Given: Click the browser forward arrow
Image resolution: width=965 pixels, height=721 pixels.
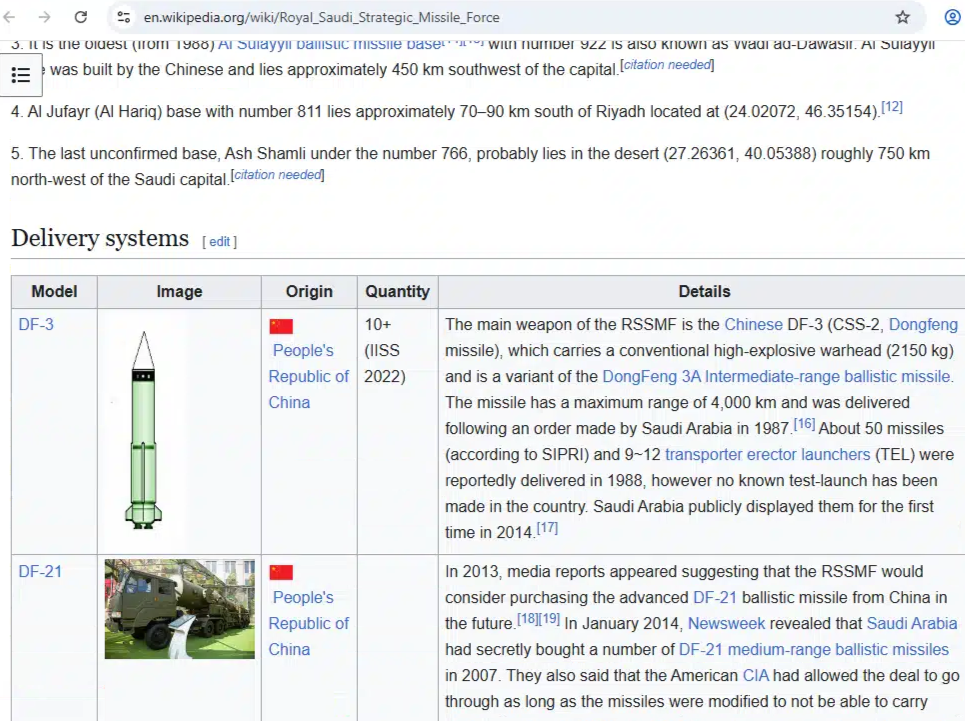Looking at the screenshot, I should 44,17.
